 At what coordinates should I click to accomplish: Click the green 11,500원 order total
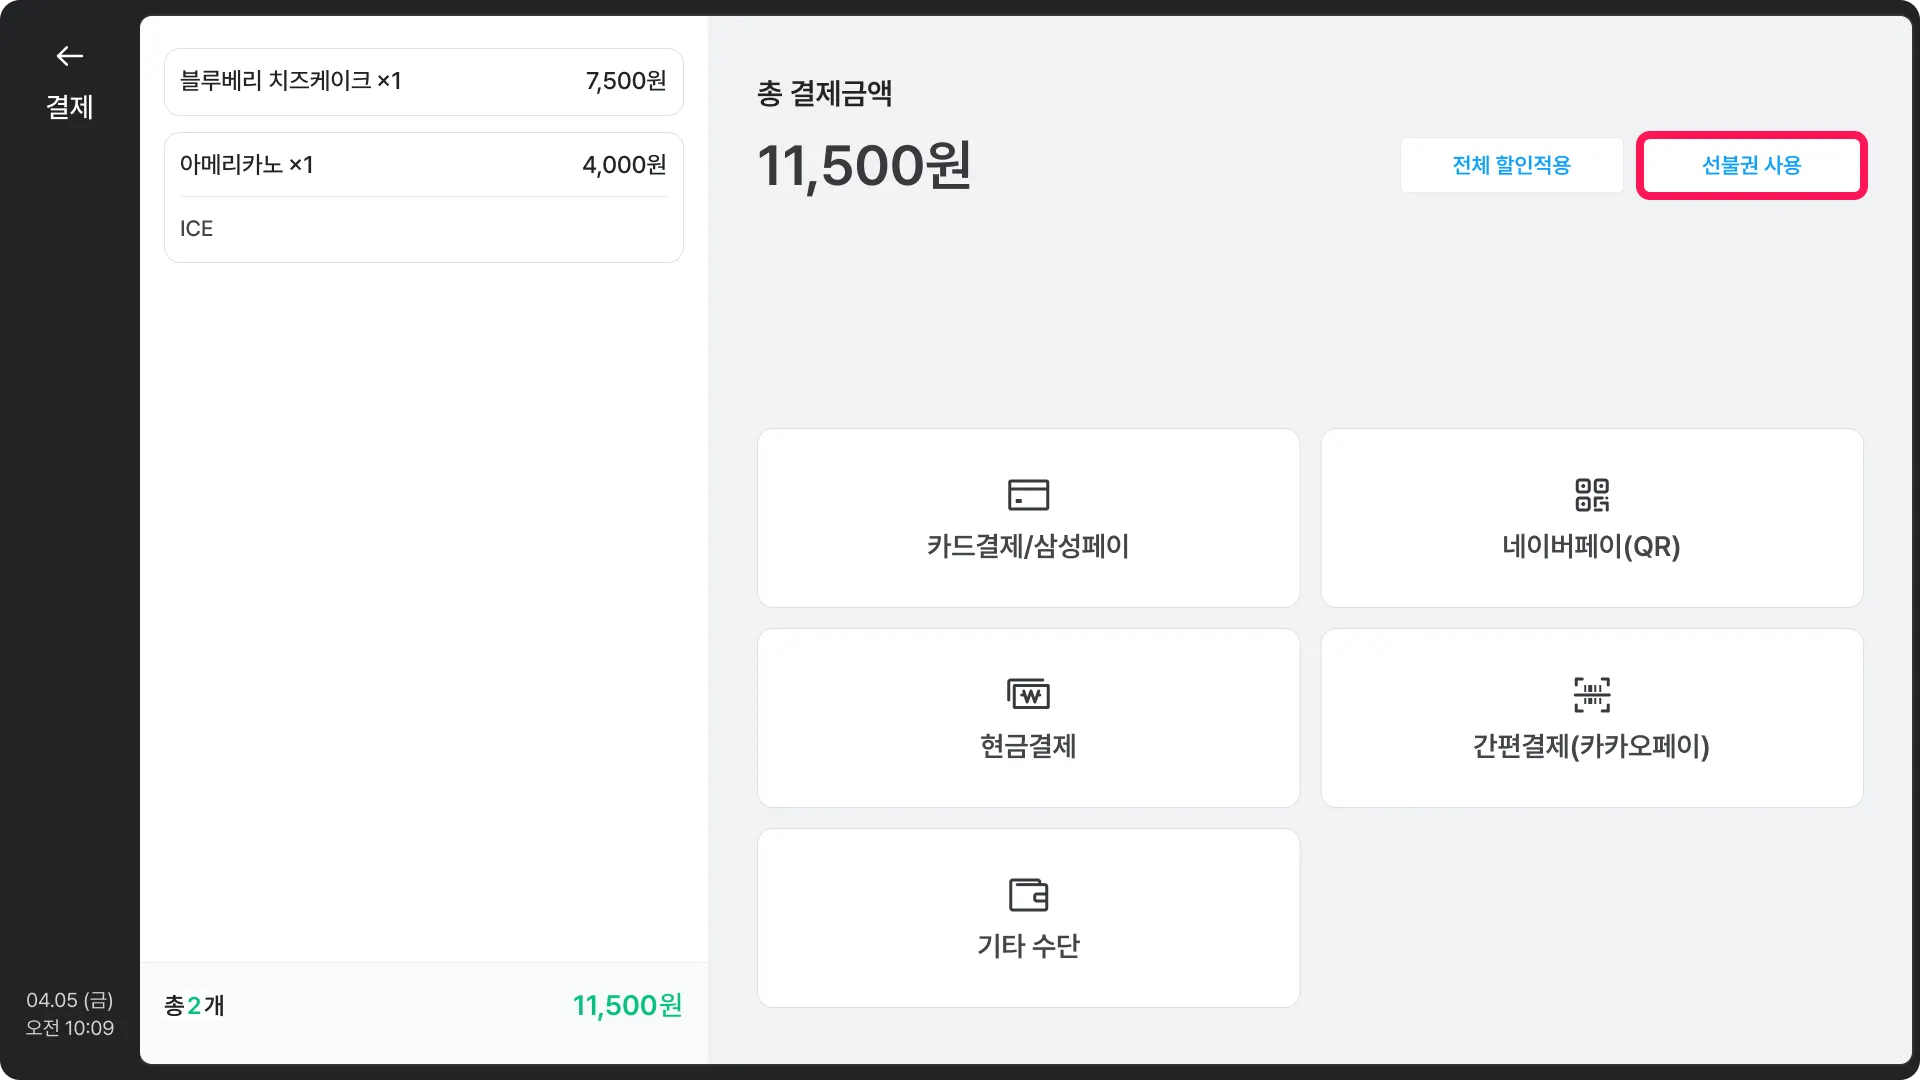coord(627,1005)
